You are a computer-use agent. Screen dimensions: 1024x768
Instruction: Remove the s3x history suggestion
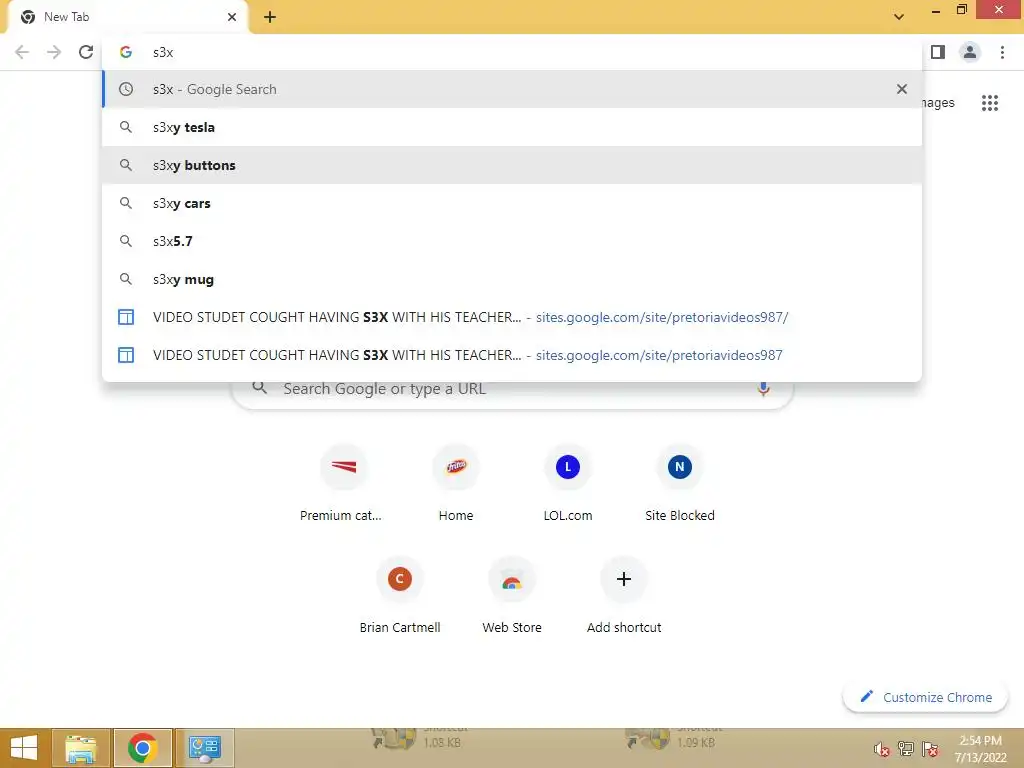pyautogui.click(x=902, y=89)
